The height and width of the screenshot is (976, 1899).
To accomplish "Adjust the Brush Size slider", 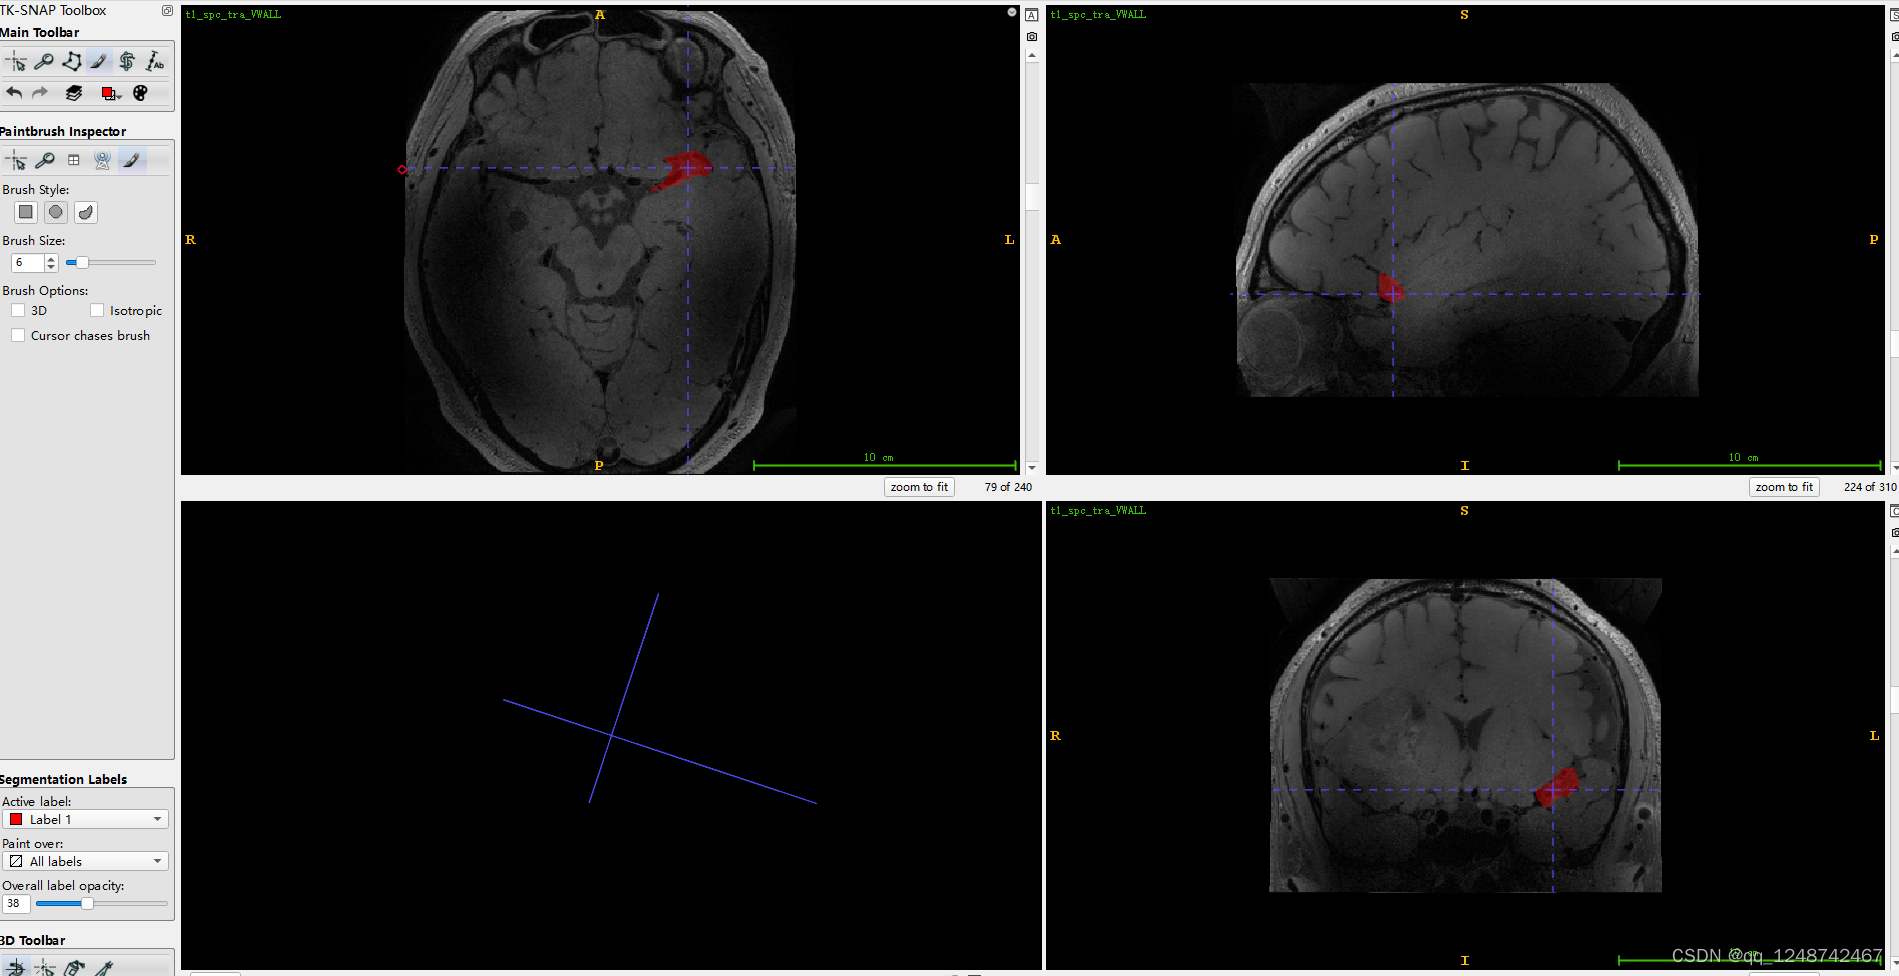I will (x=110, y=263).
